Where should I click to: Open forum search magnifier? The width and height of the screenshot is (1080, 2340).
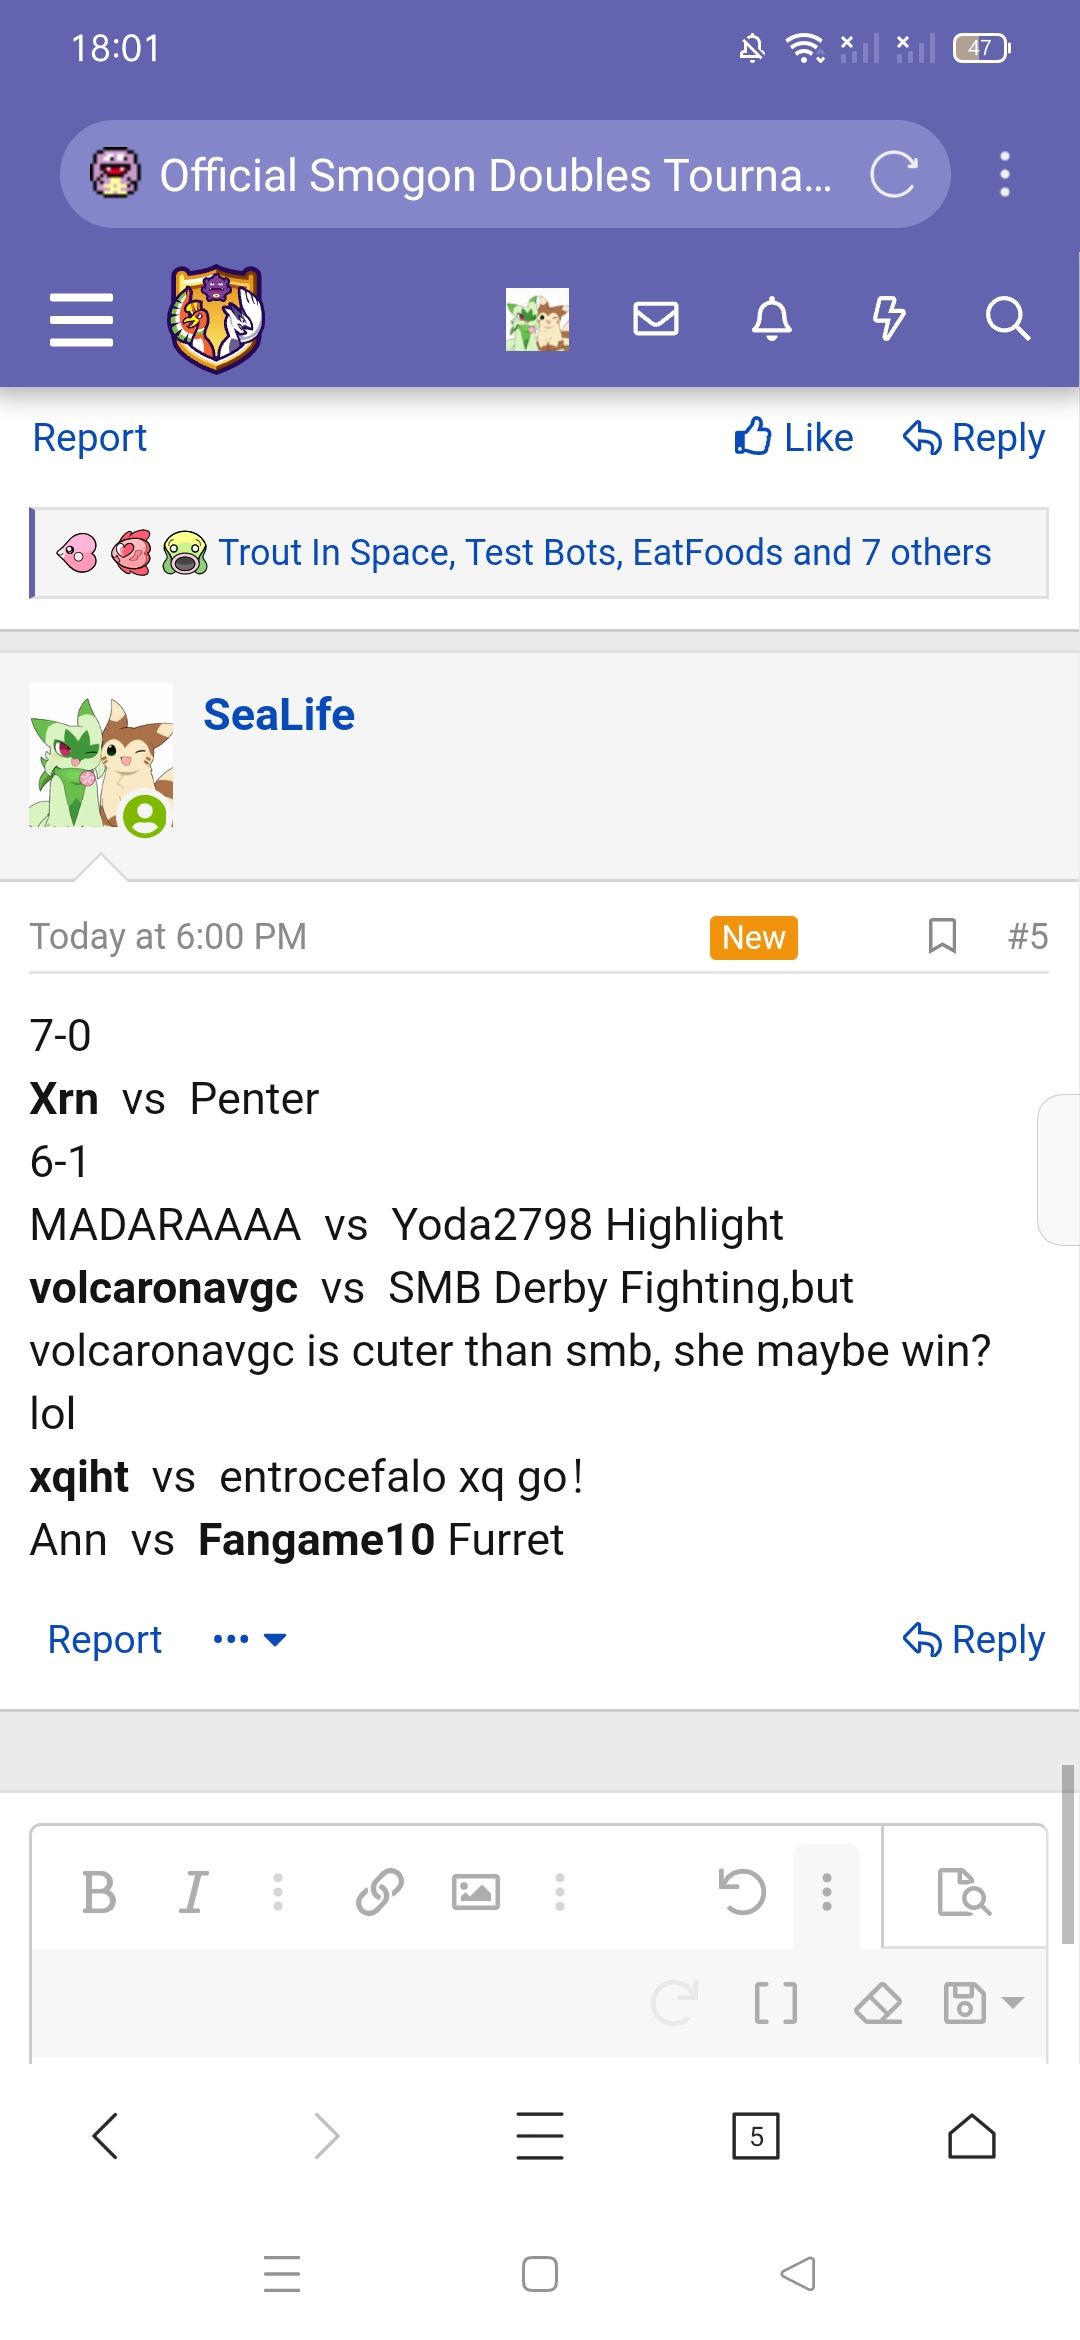point(1006,319)
